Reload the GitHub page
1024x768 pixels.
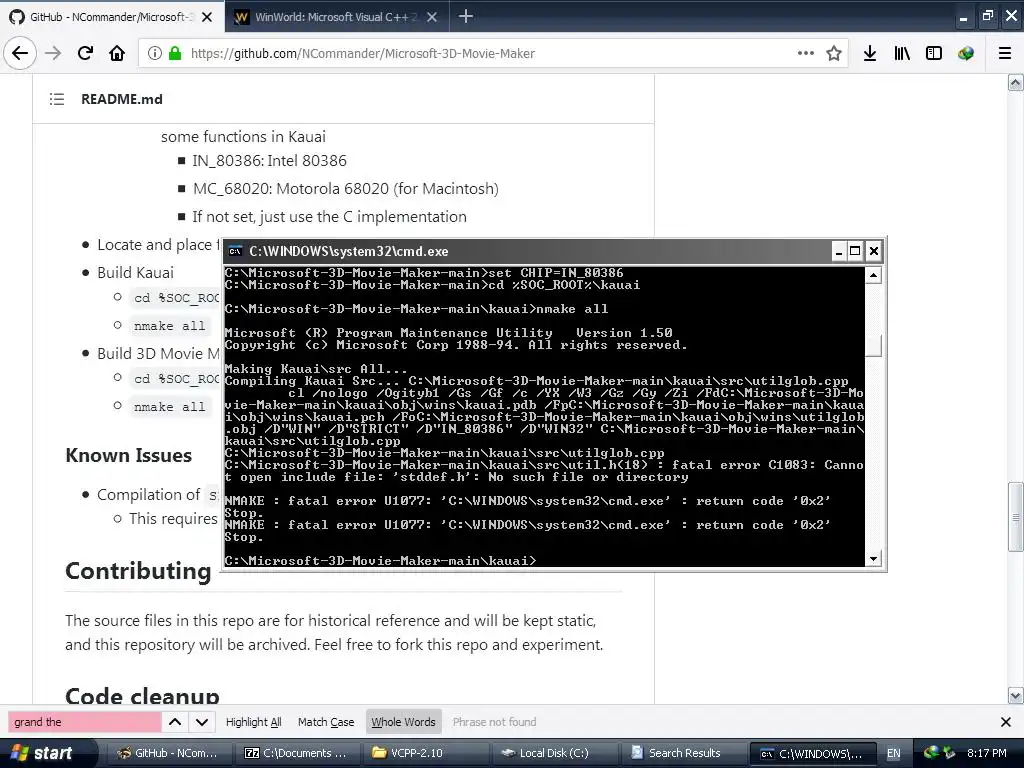pyautogui.click(x=86, y=53)
